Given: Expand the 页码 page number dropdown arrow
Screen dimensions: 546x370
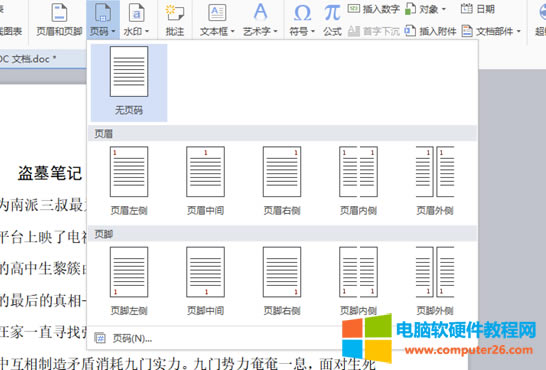Looking at the screenshot, I should 114,32.
